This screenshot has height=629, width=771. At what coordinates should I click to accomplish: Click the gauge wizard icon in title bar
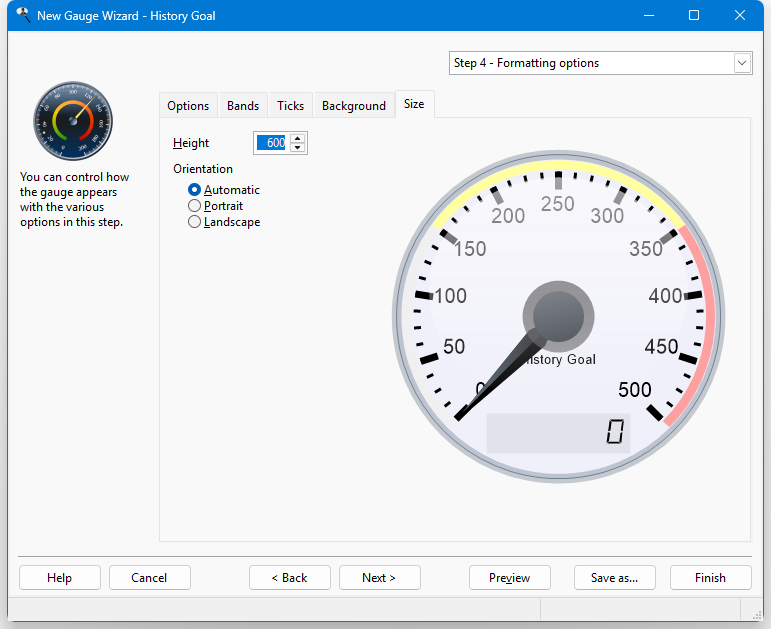[22, 15]
